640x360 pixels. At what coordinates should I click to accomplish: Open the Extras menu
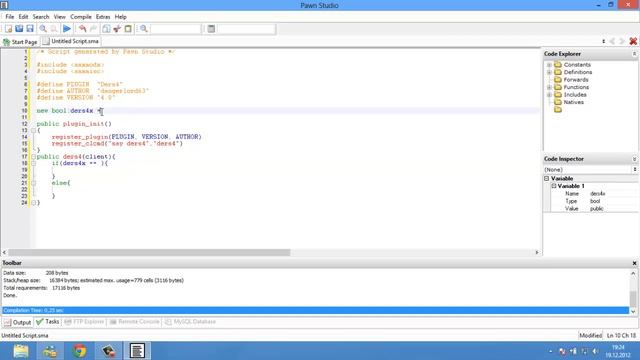(x=103, y=17)
